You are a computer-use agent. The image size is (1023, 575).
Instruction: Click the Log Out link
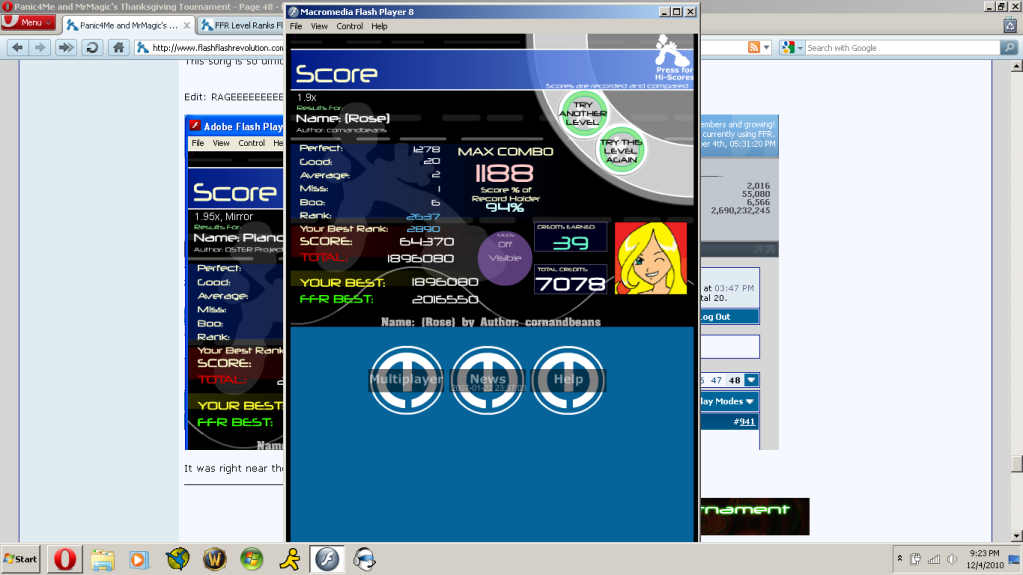(714, 317)
